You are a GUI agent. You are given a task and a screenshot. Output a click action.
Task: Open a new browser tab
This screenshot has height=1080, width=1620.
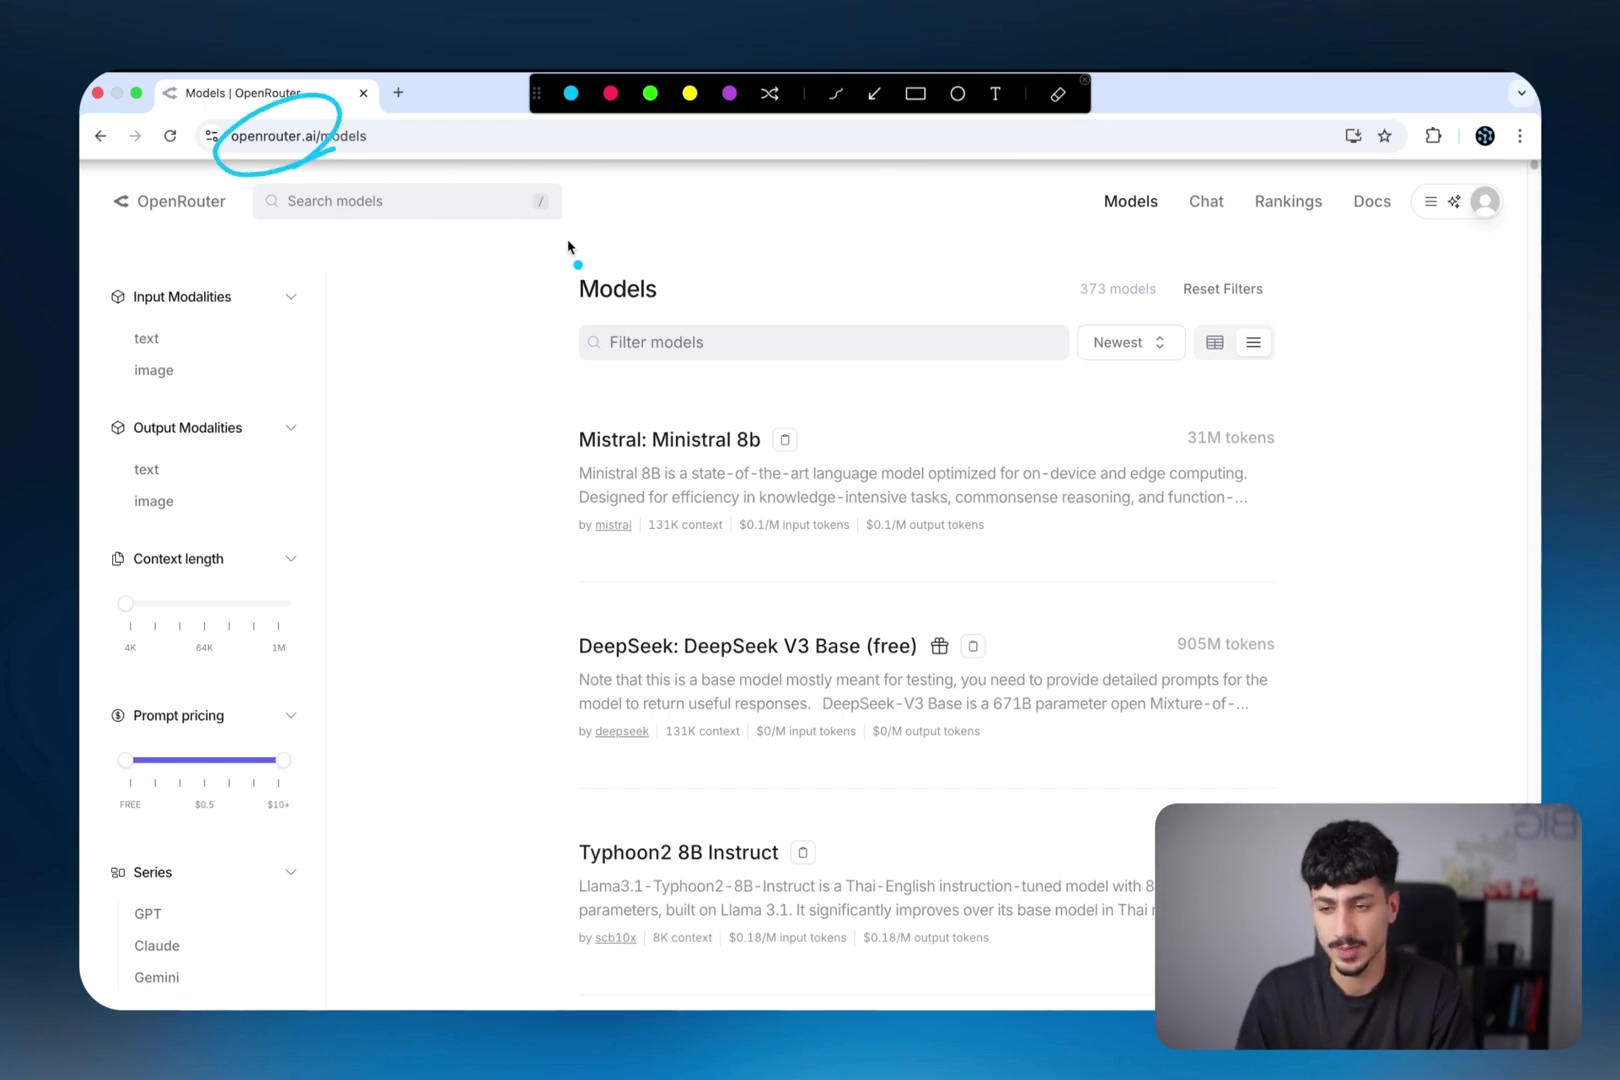[x=398, y=93]
